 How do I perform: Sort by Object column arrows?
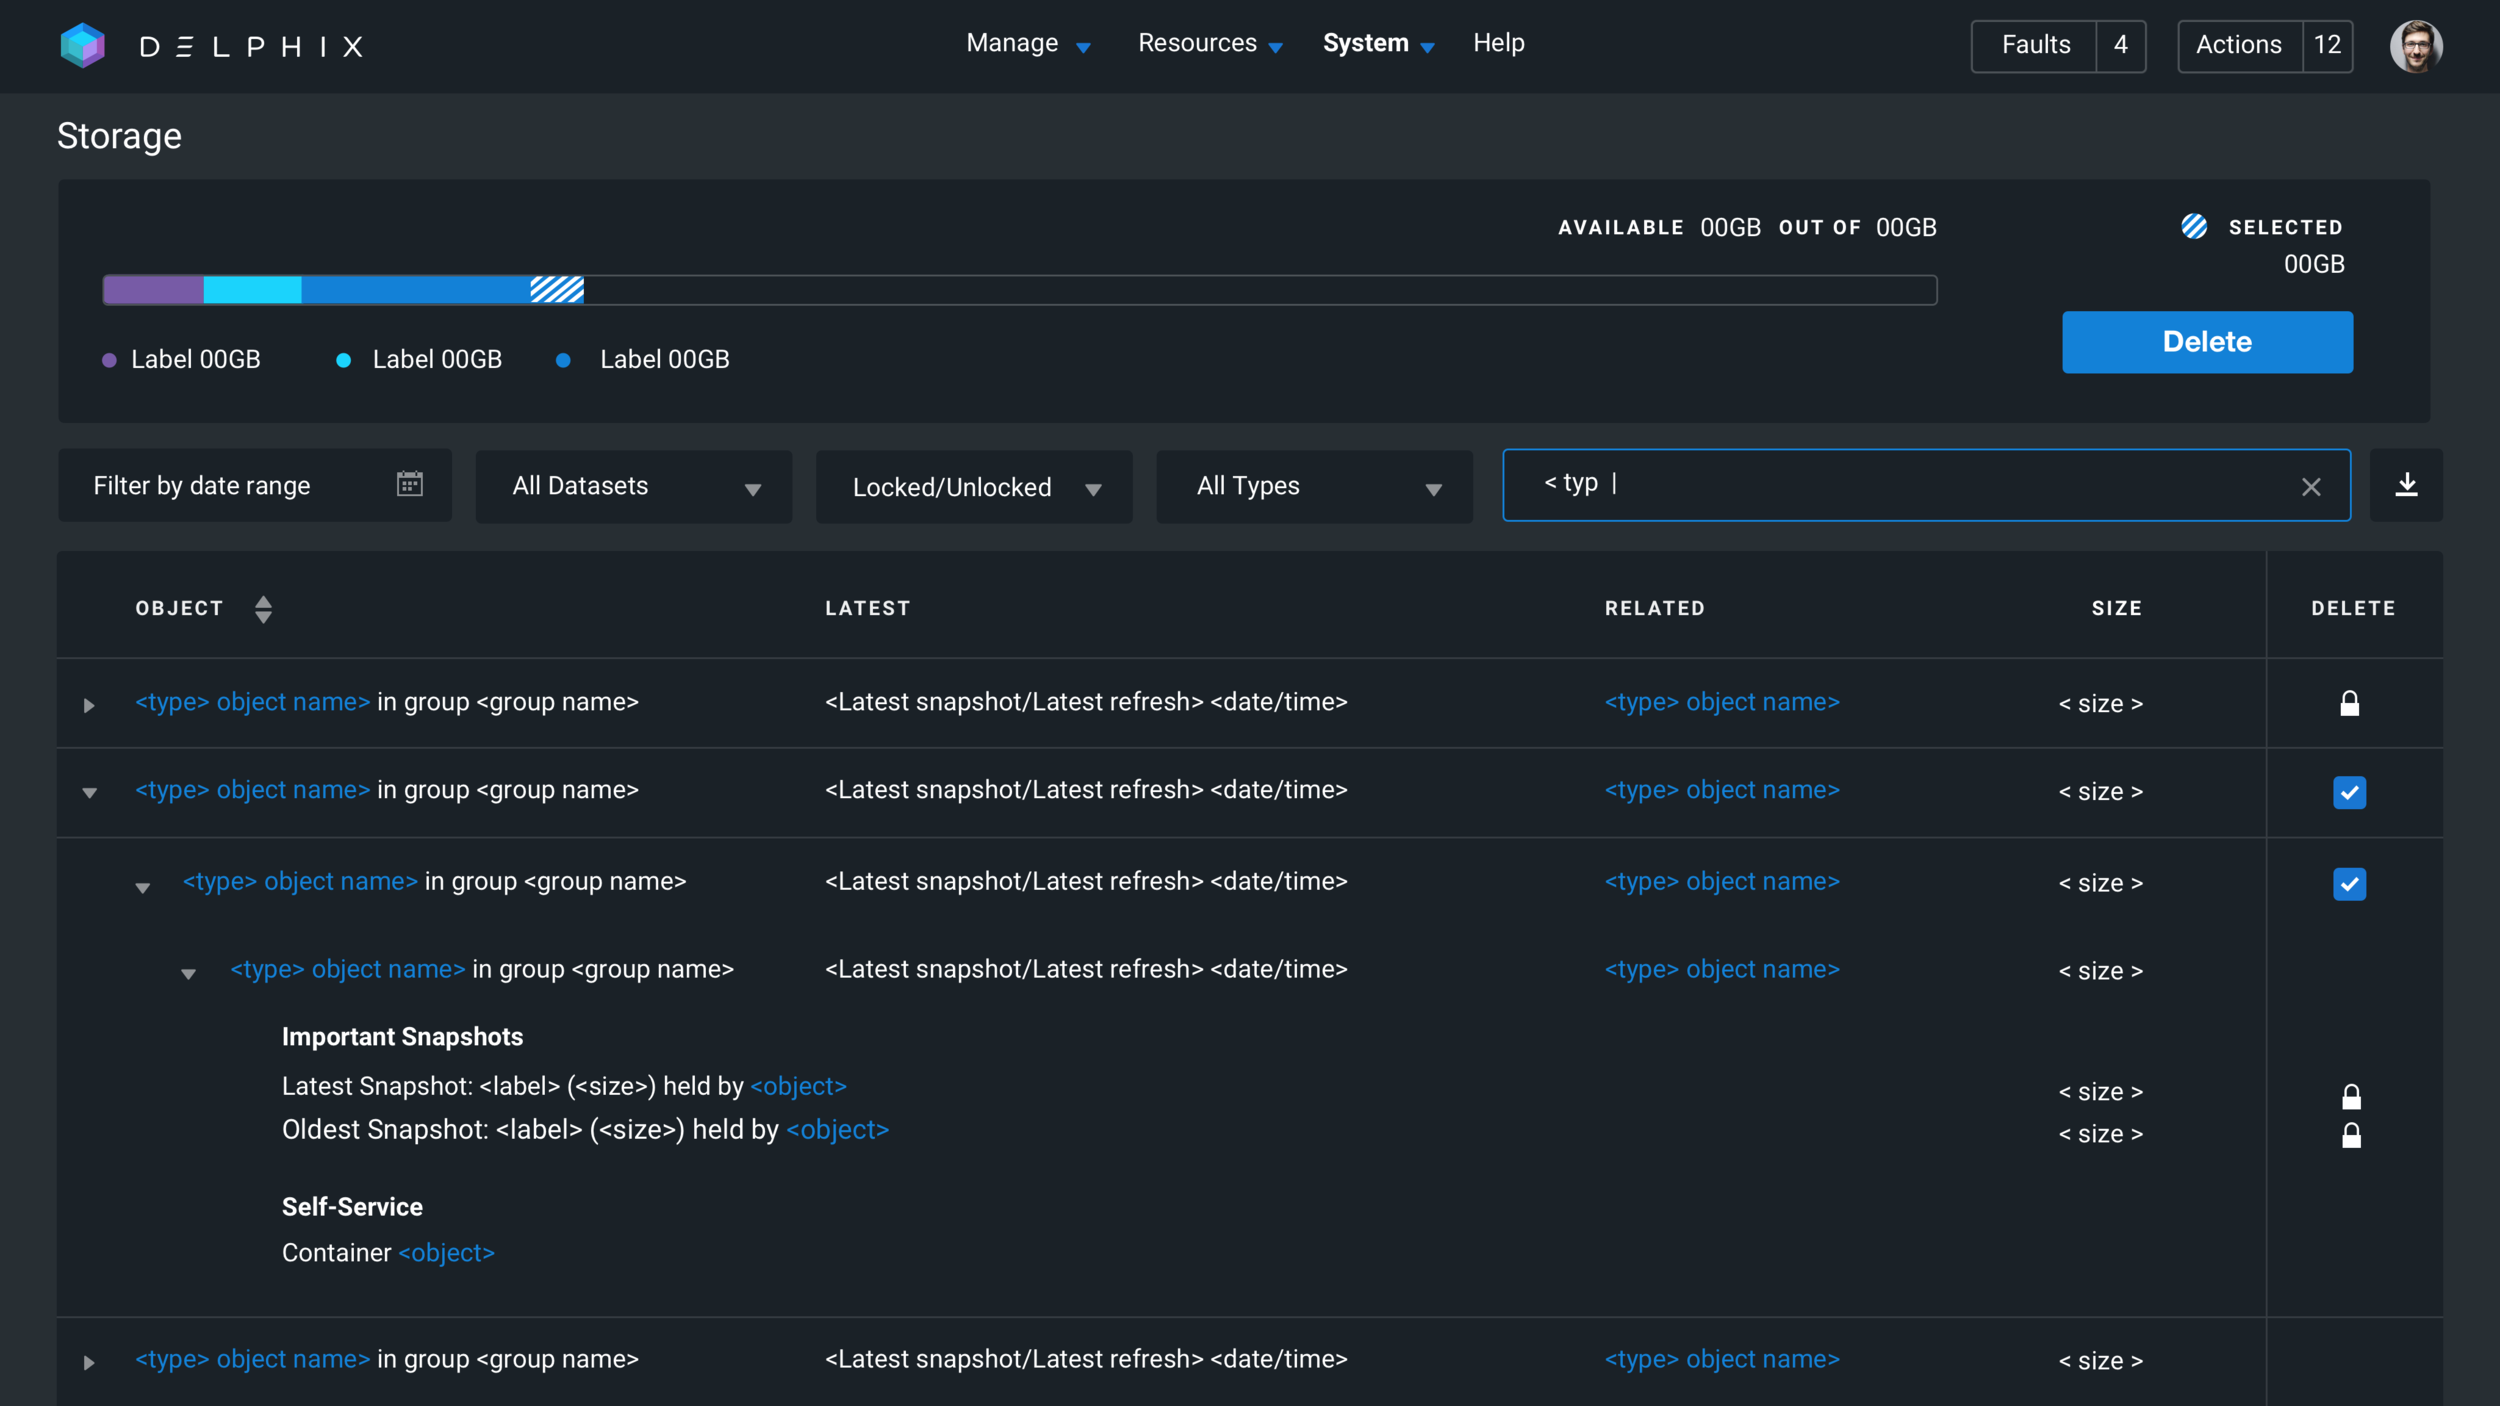[x=263, y=609]
